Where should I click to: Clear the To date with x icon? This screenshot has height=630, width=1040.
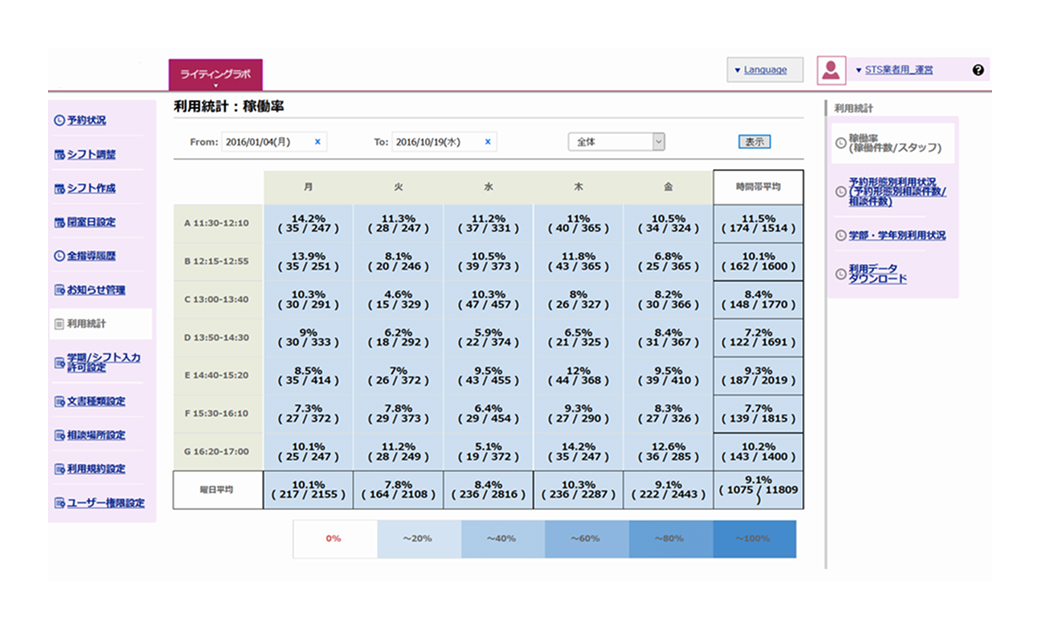488,142
